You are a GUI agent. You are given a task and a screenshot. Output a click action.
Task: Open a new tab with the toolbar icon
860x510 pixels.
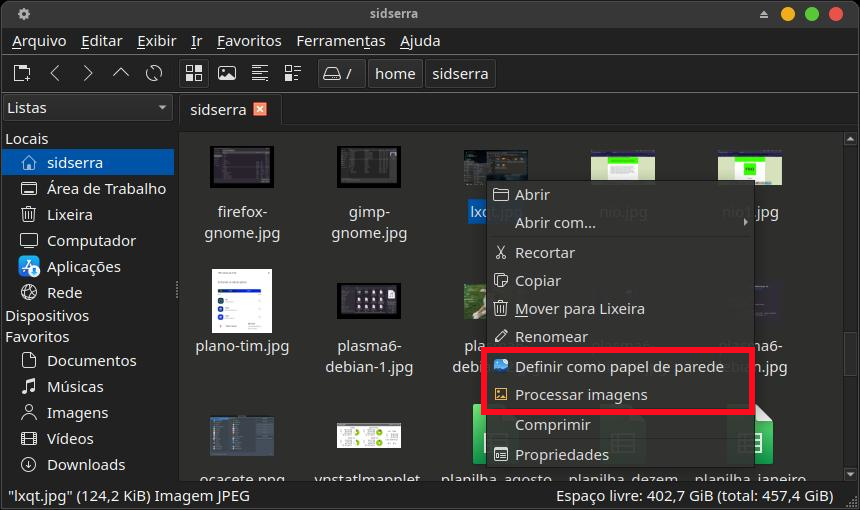22,73
